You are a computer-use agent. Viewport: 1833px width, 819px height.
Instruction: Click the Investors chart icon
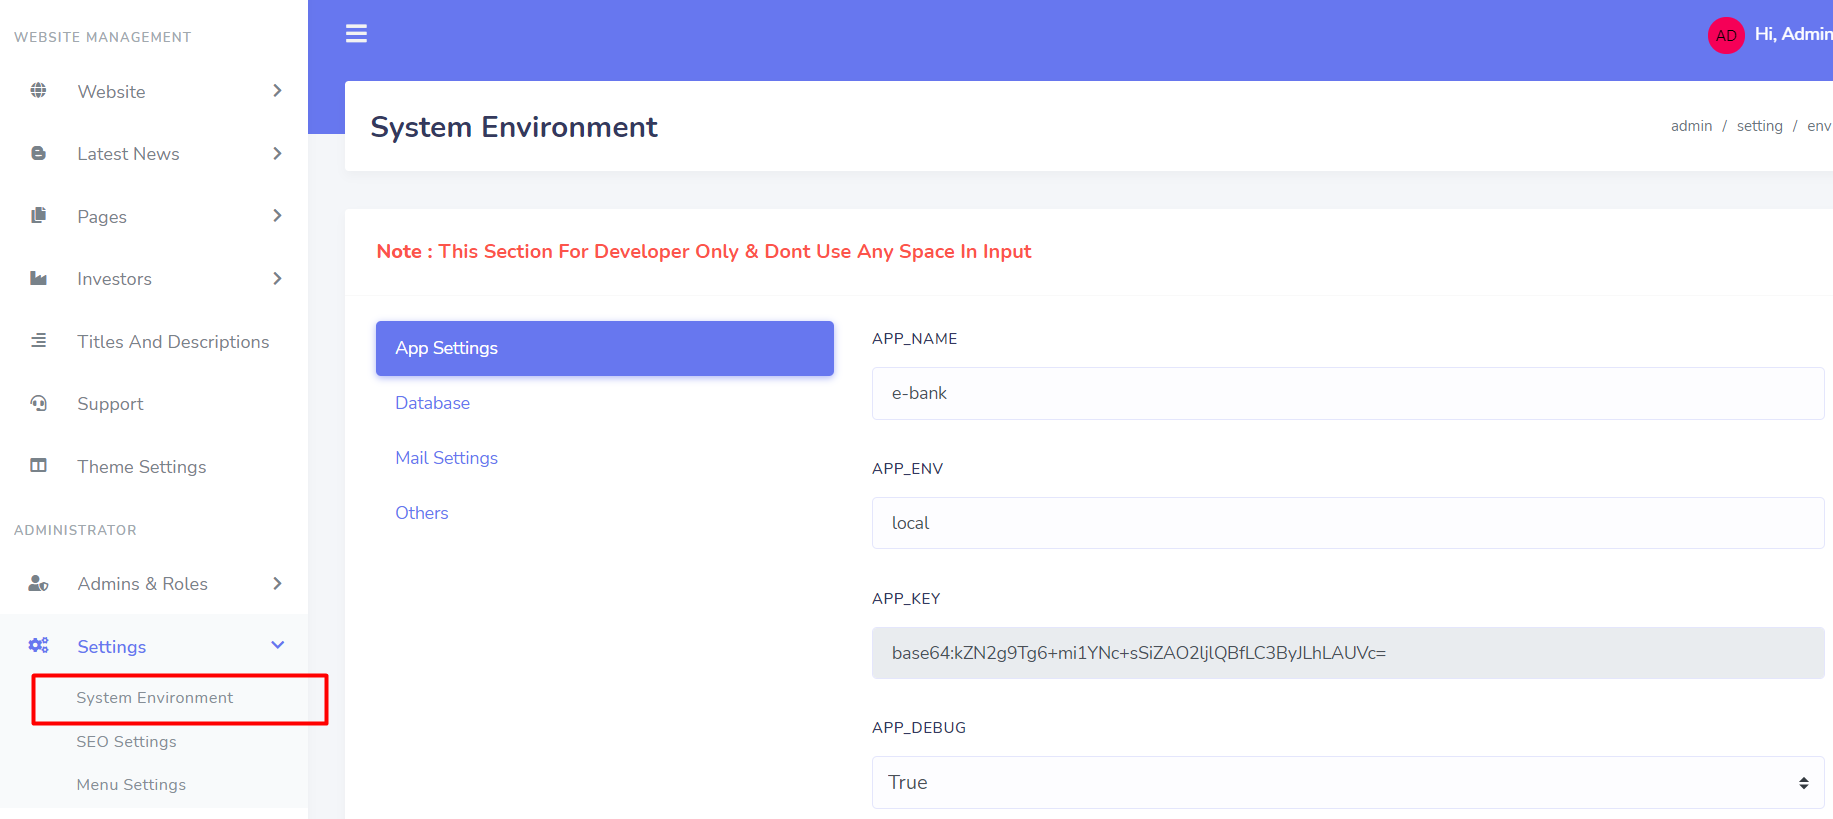pyautogui.click(x=38, y=279)
